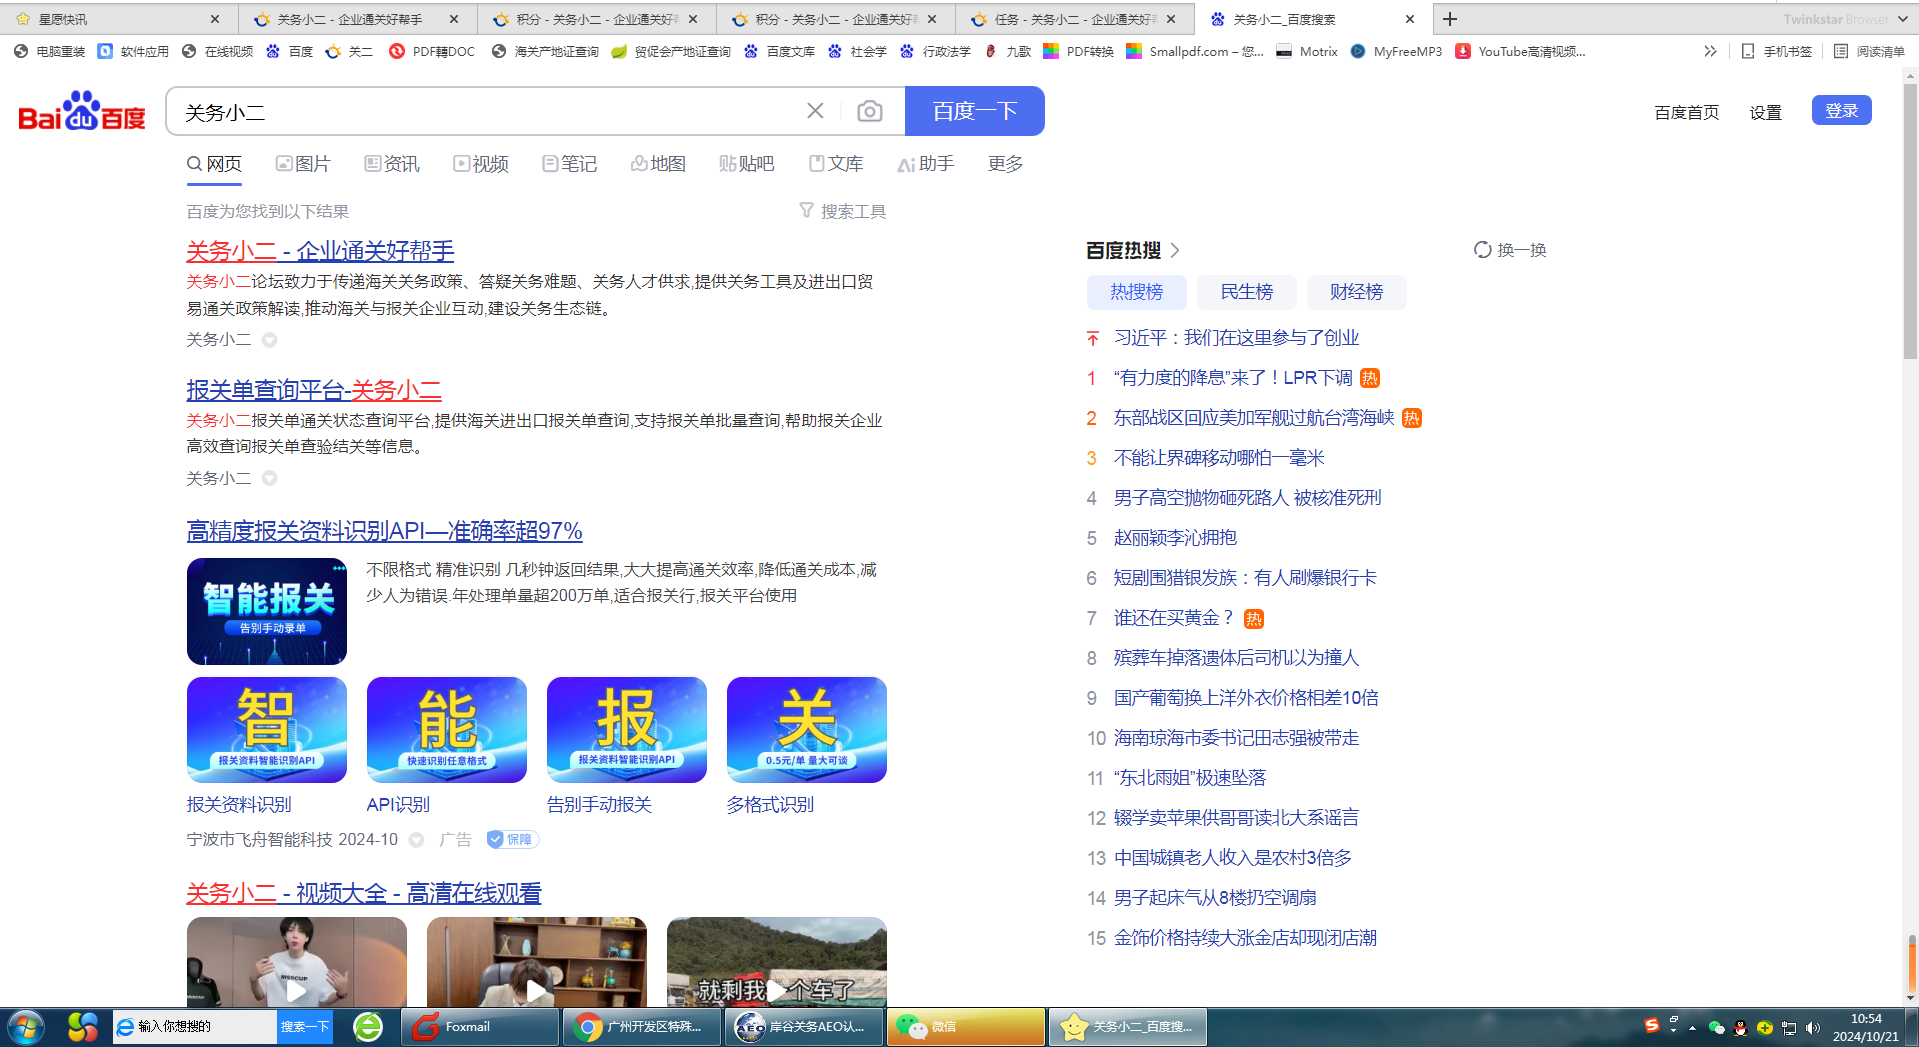Click the Baidu logo
The image size is (1919, 1047).
82,111
